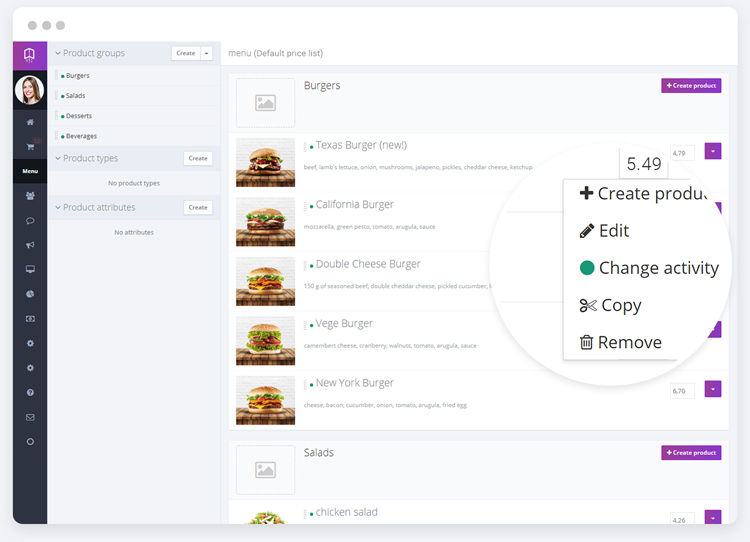Click the chat bubble icon in sidebar
The width and height of the screenshot is (750, 542).
(30, 221)
